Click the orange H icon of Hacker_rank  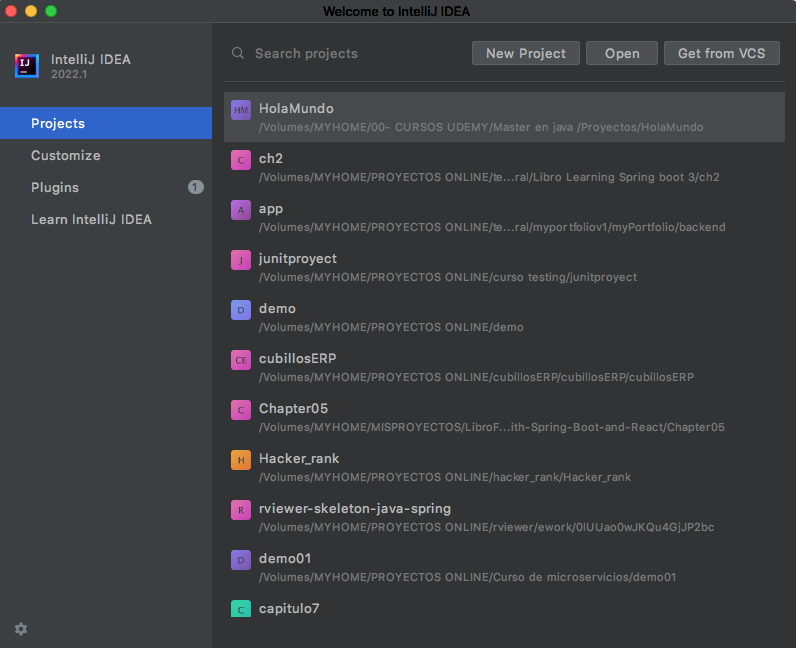pos(241,460)
